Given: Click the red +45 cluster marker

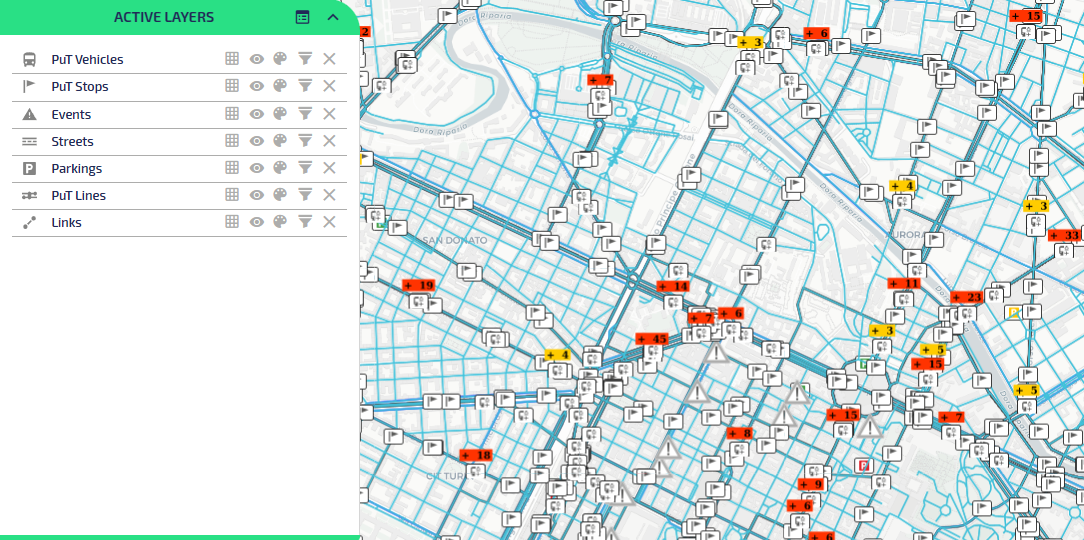Looking at the screenshot, I should click(652, 339).
